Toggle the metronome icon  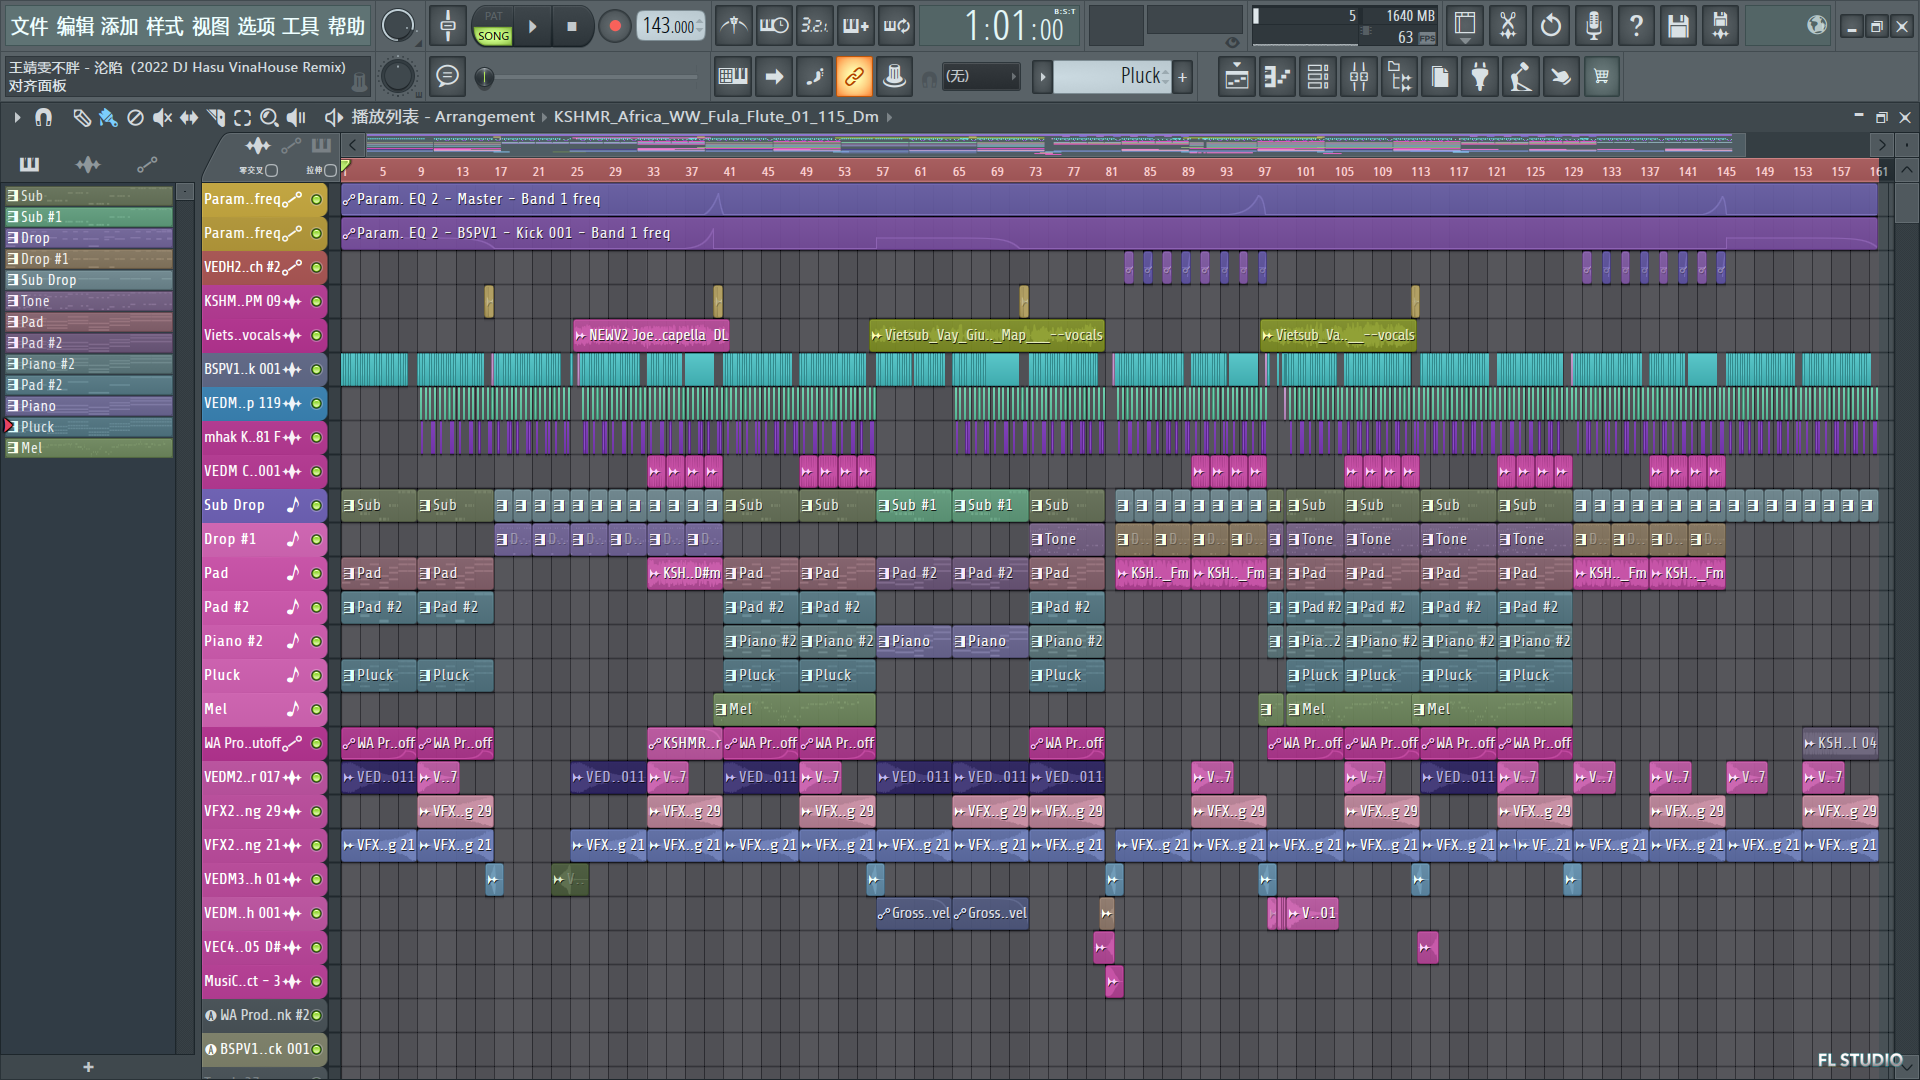click(x=734, y=26)
